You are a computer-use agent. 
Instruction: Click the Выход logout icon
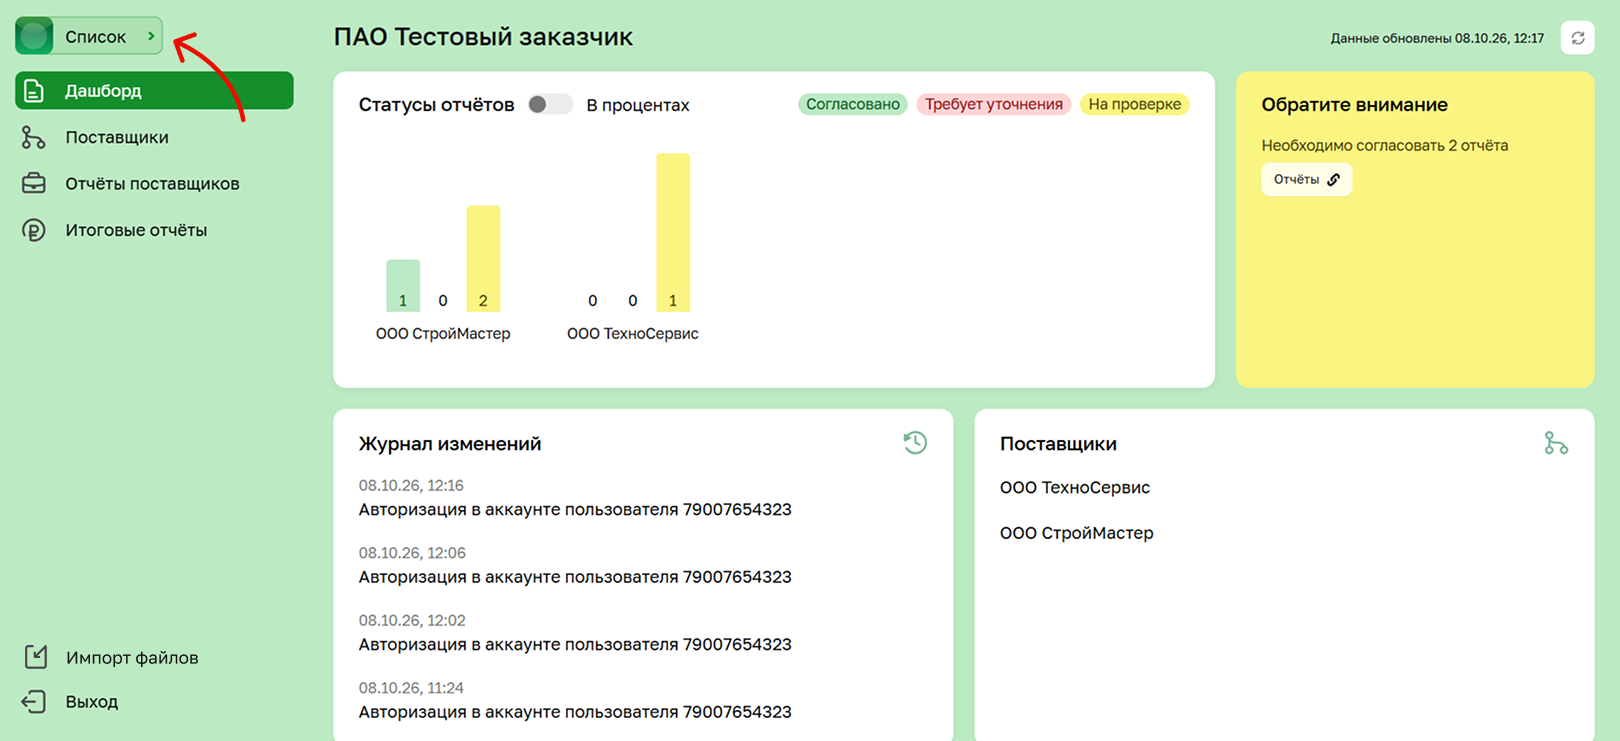pos(34,702)
